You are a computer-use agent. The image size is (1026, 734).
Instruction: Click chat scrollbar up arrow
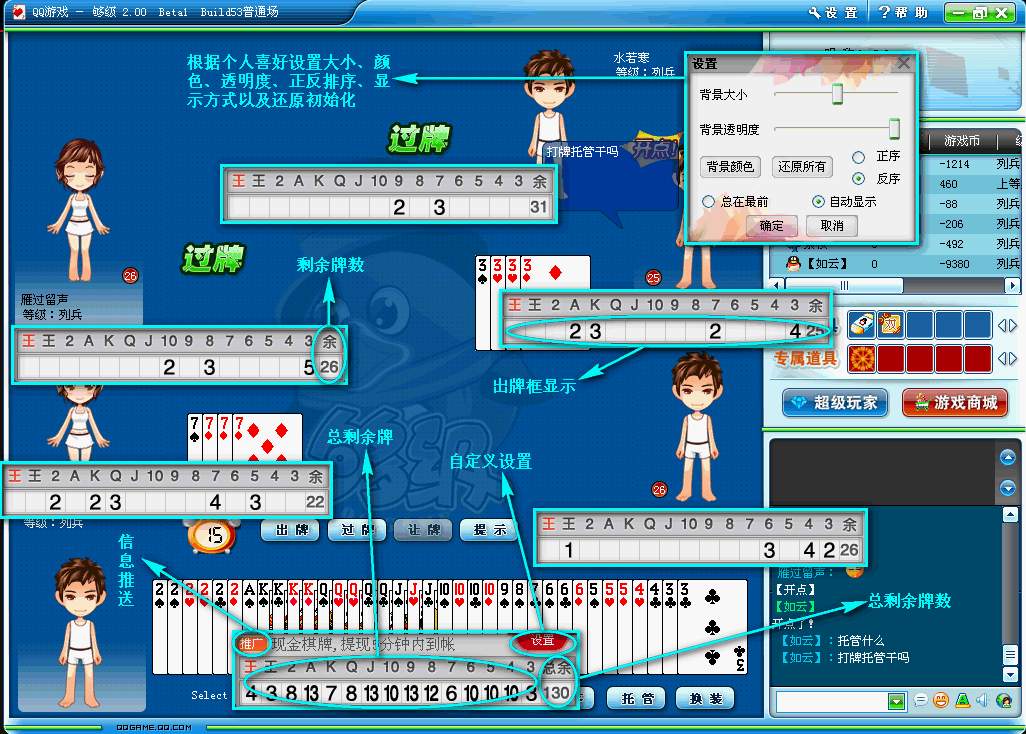(1010, 515)
